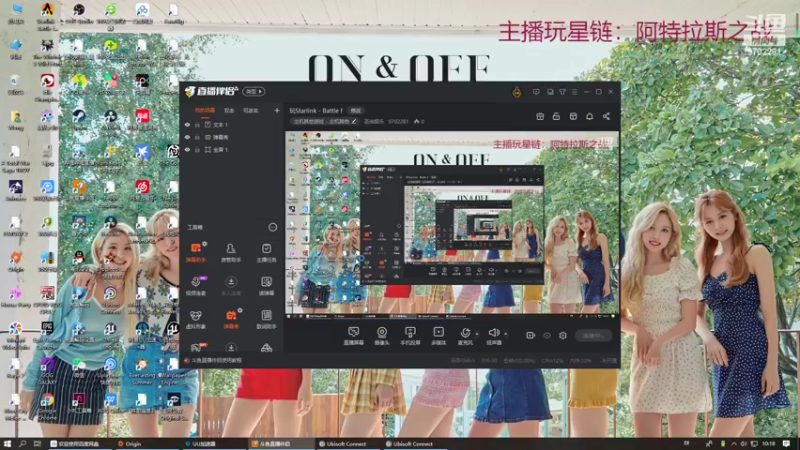The image size is (800, 450).
Task: Click the start streaming button
Action: 593,335
